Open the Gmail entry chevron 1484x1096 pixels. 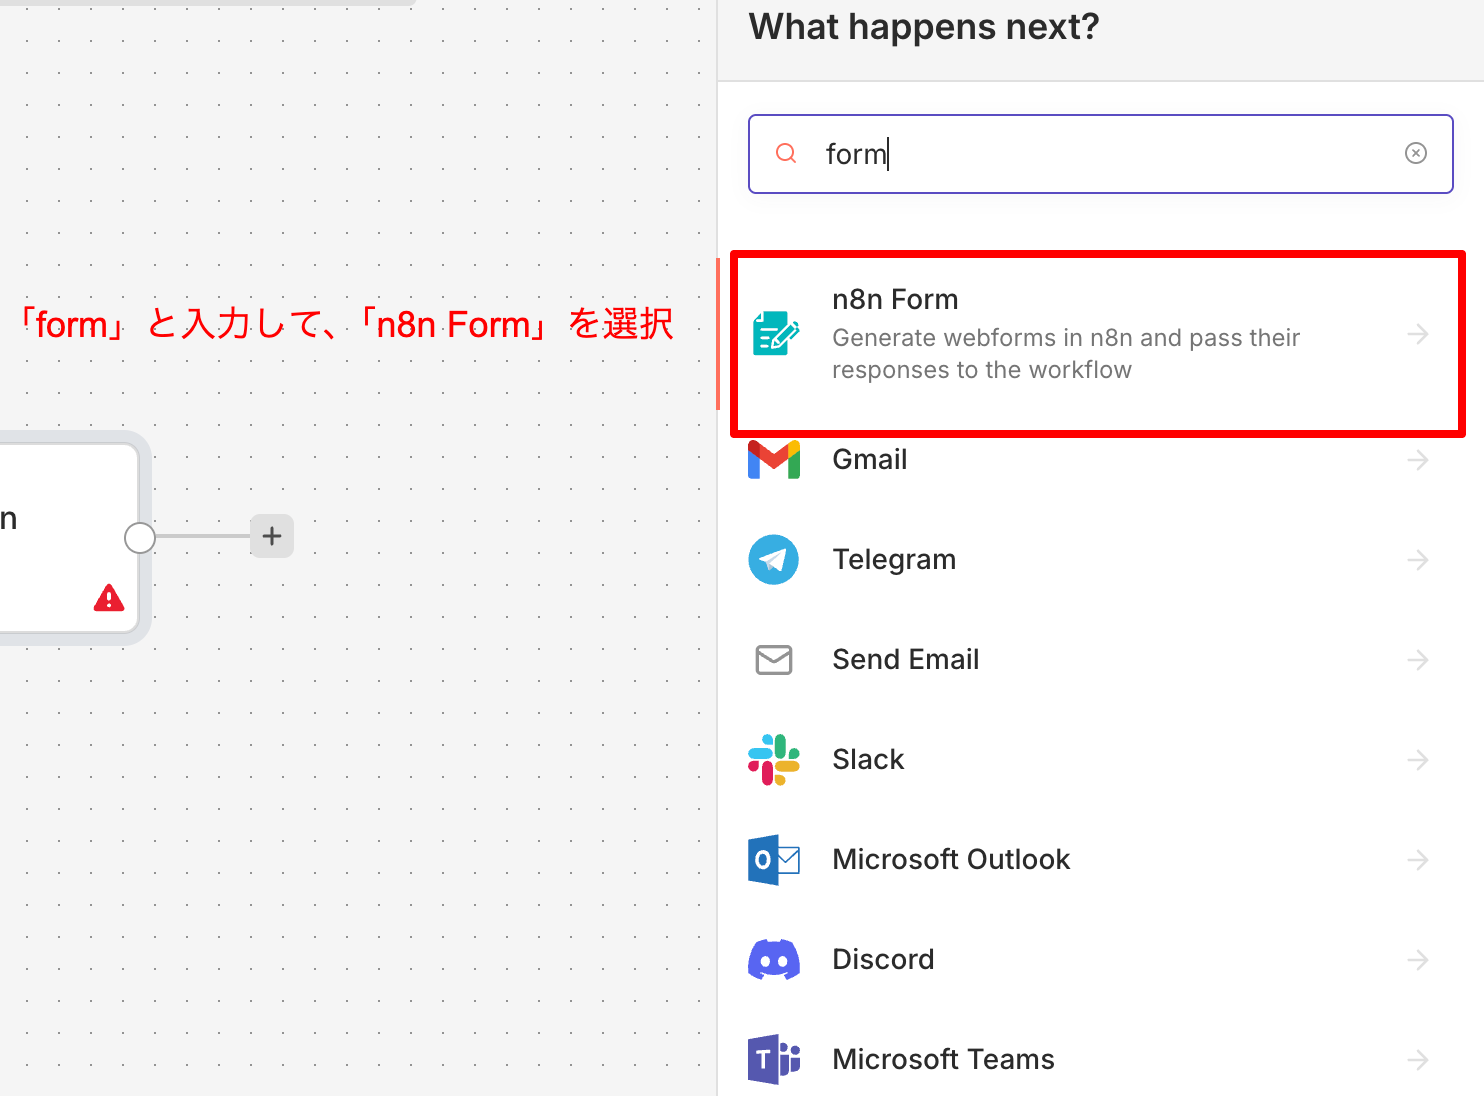pyautogui.click(x=1419, y=459)
